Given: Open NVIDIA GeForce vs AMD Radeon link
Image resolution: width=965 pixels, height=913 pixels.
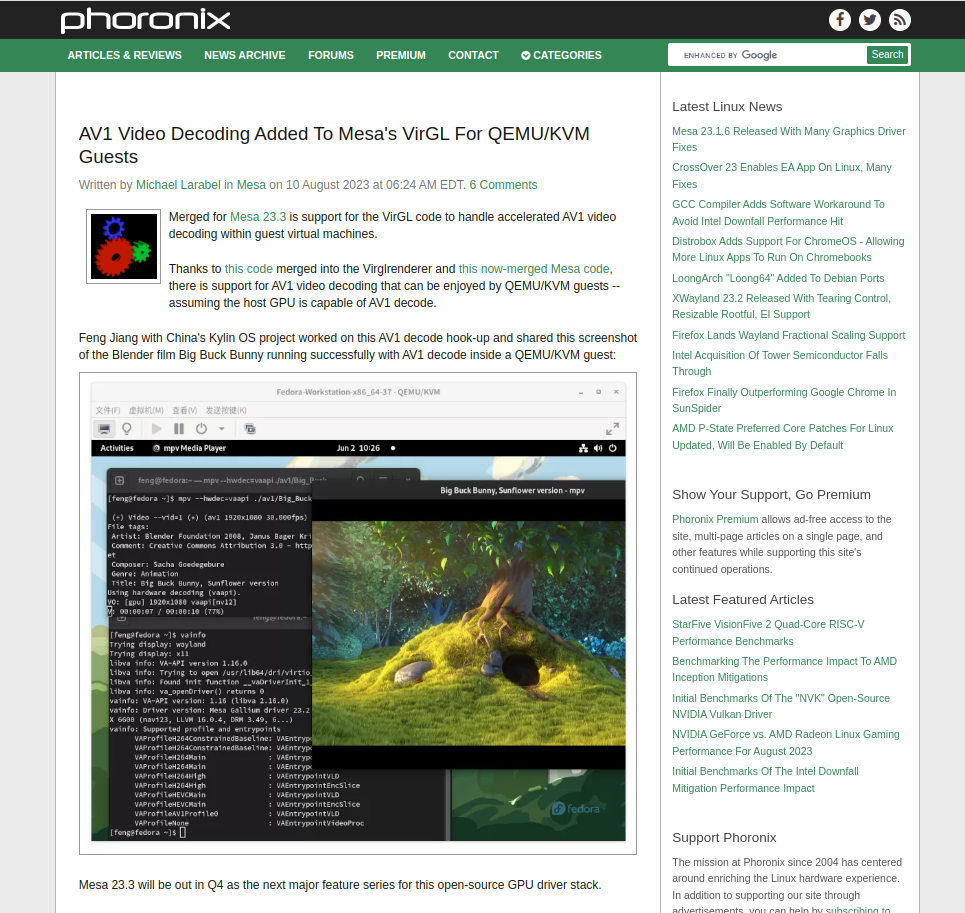Looking at the screenshot, I should (x=785, y=743).
